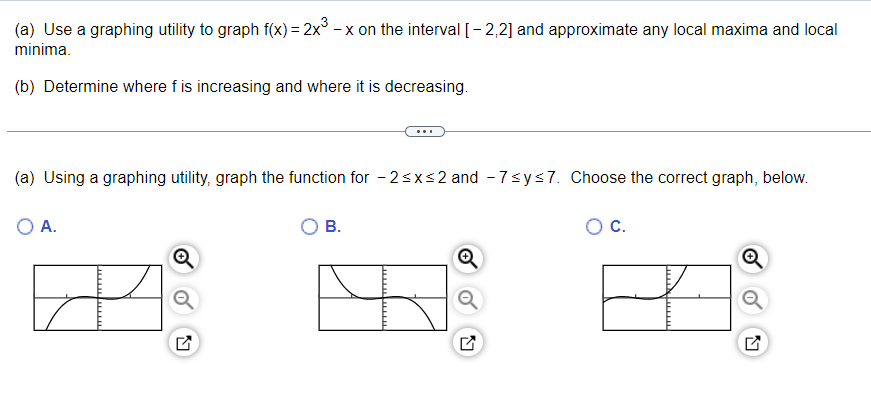Click the option A letter label

(49, 227)
